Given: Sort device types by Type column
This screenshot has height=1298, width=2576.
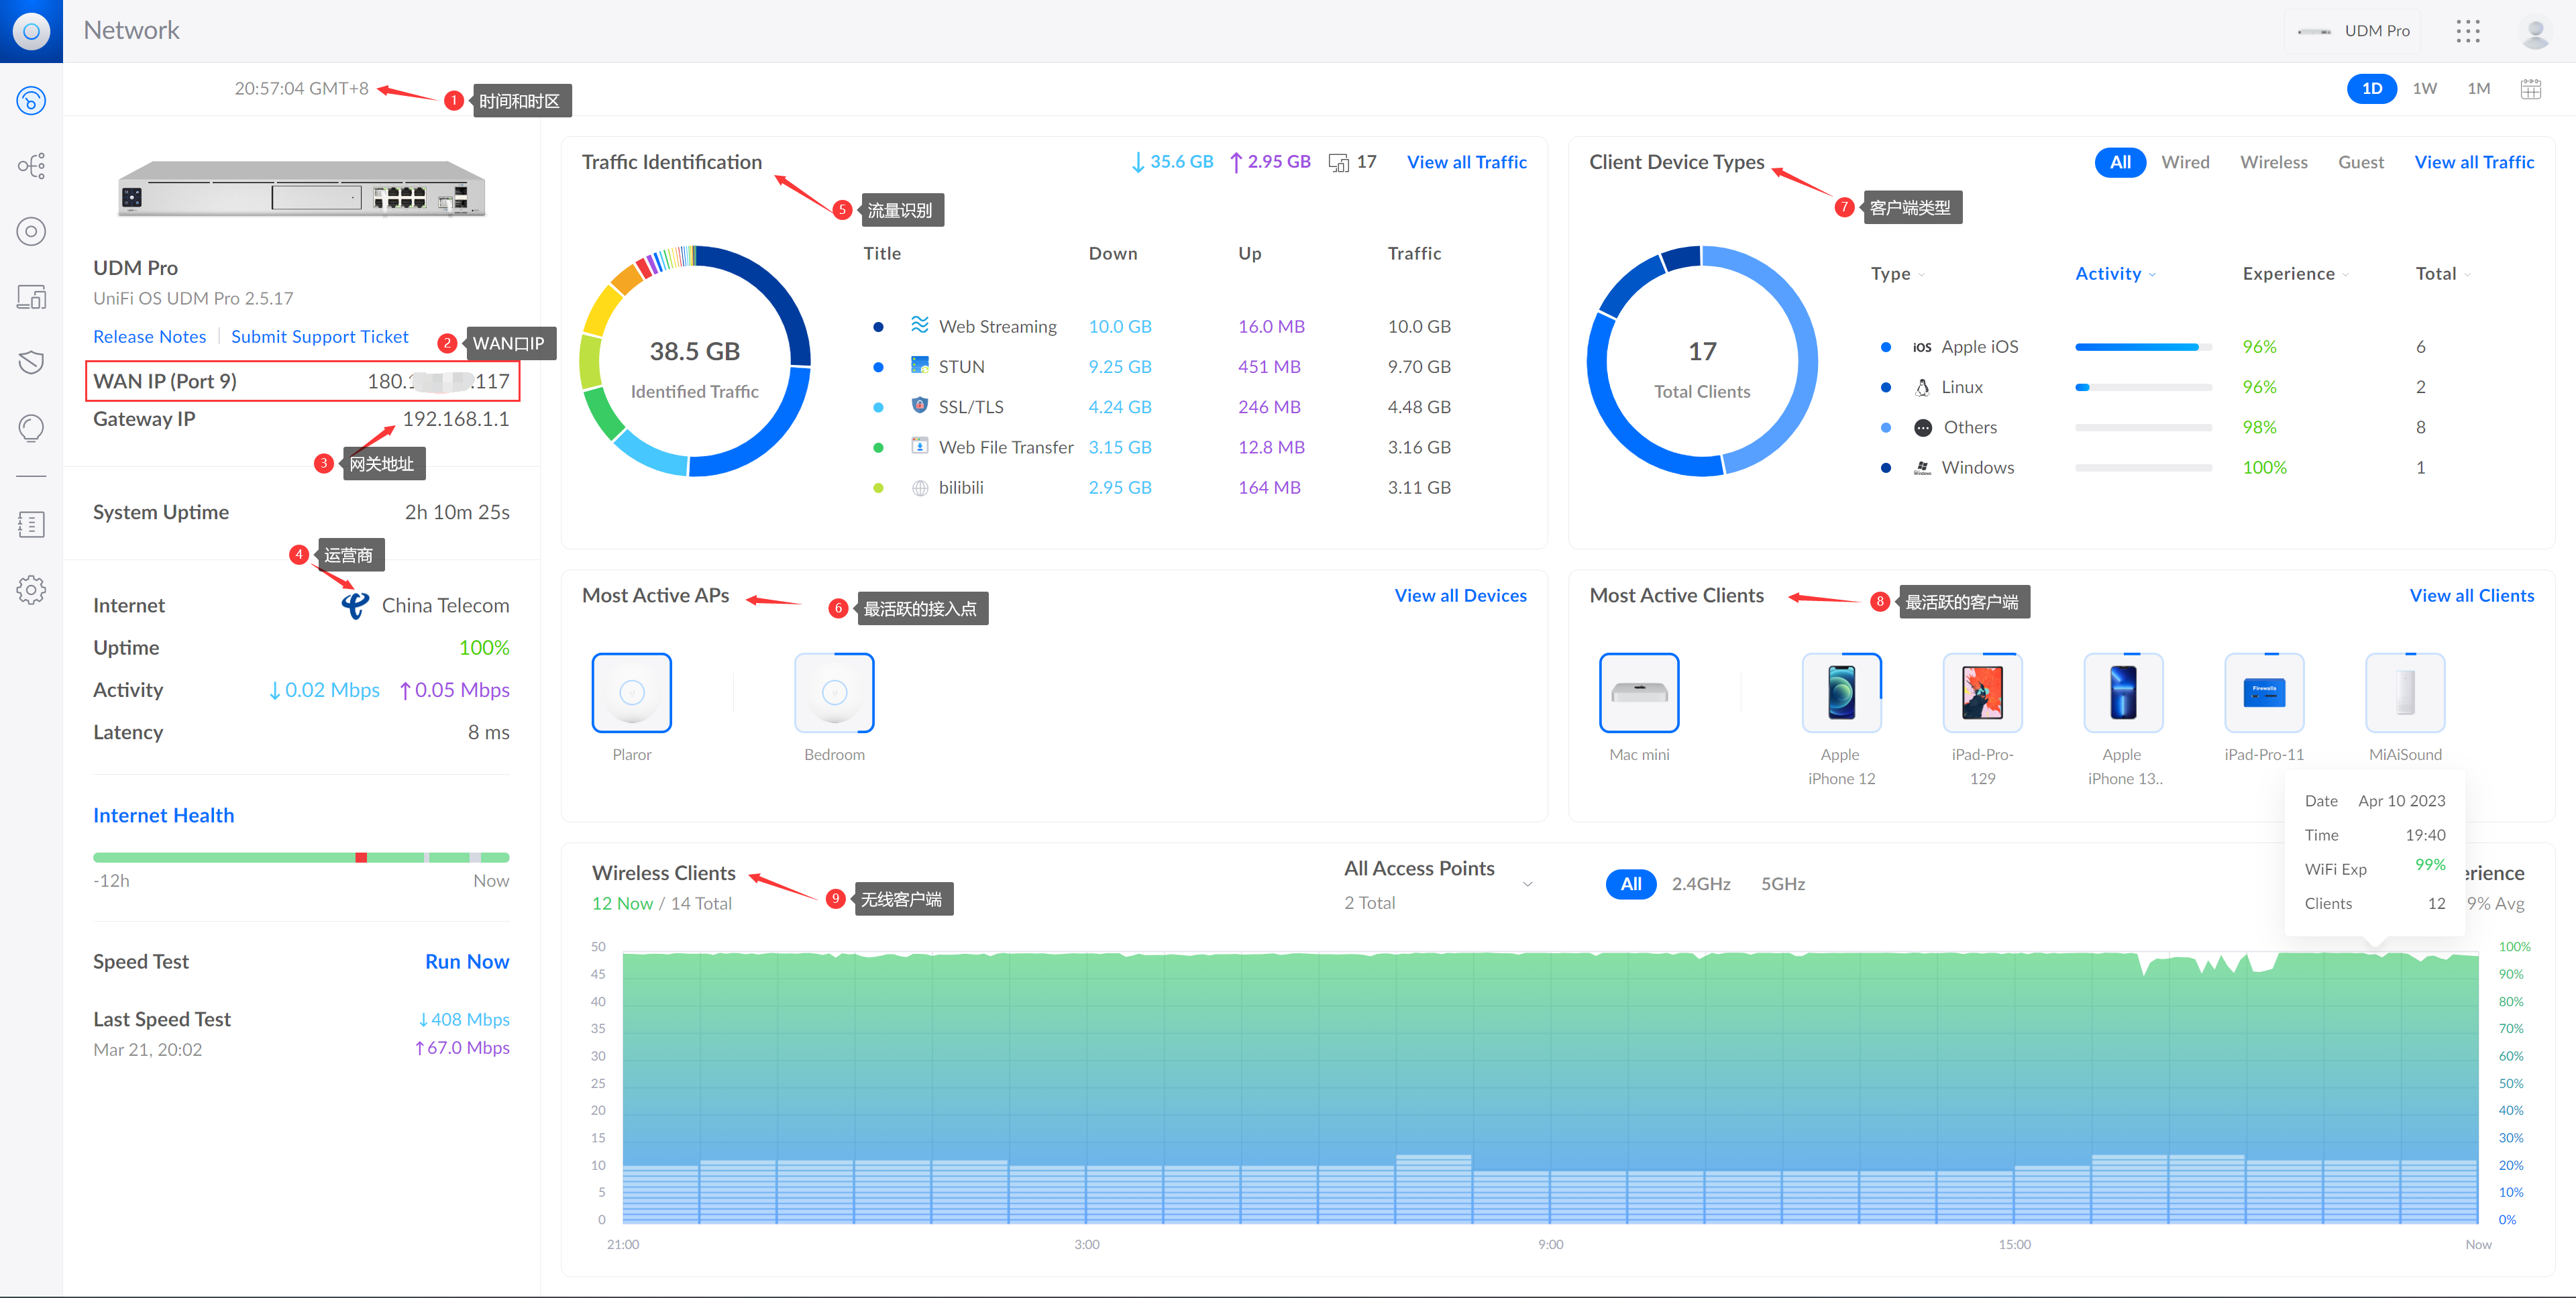Looking at the screenshot, I should 1897,274.
